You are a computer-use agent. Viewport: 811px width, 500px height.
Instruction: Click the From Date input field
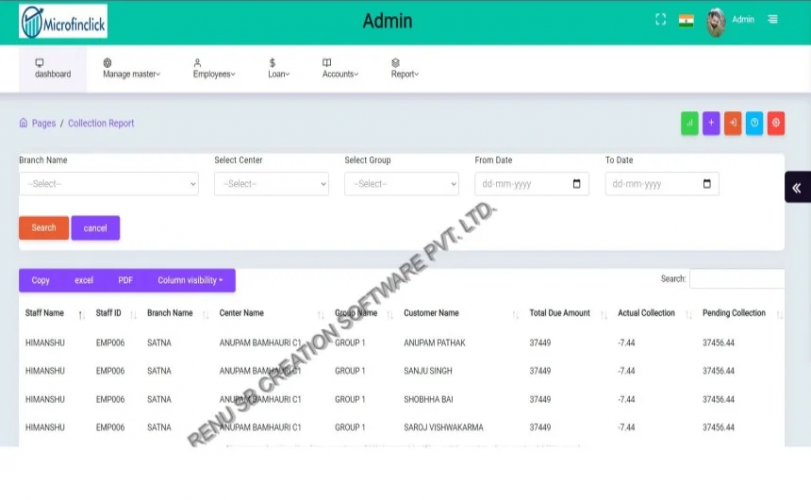[532, 184]
